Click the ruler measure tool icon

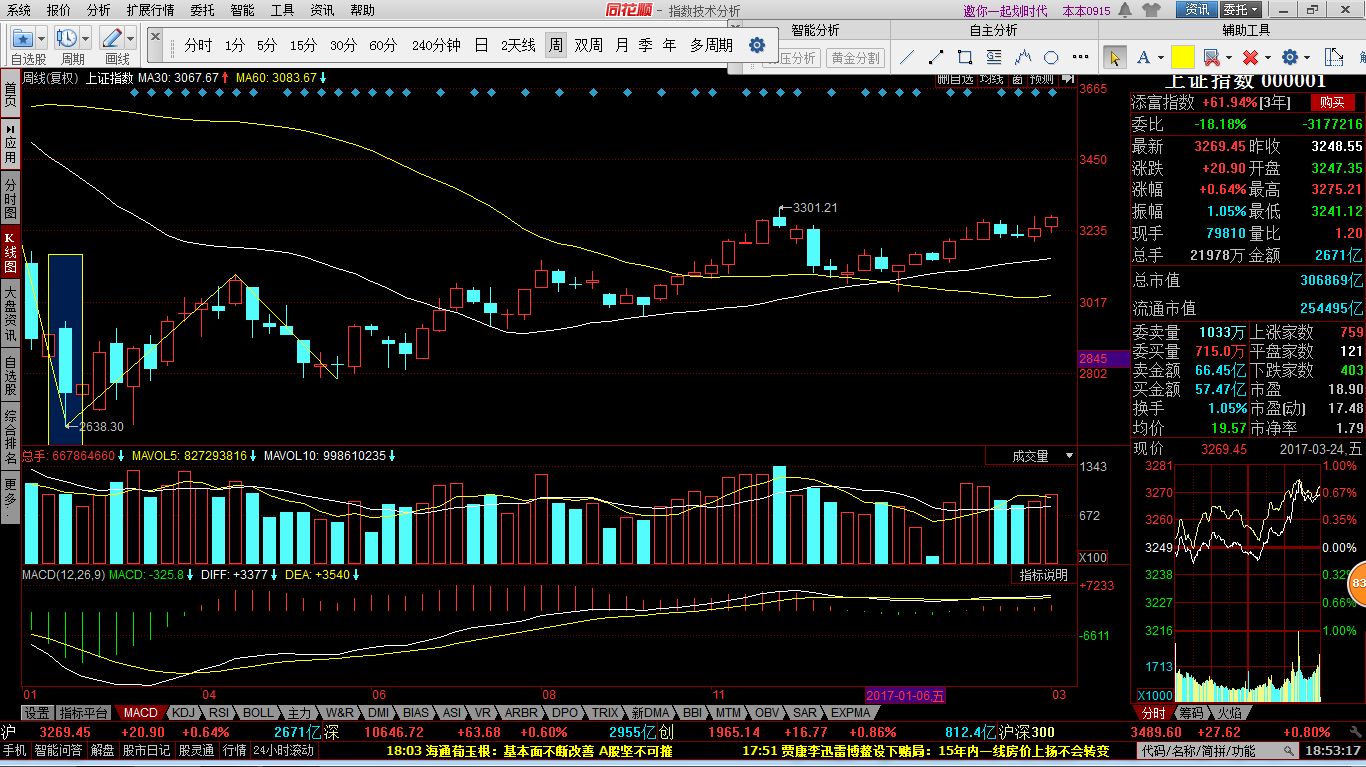tap(1333, 58)
